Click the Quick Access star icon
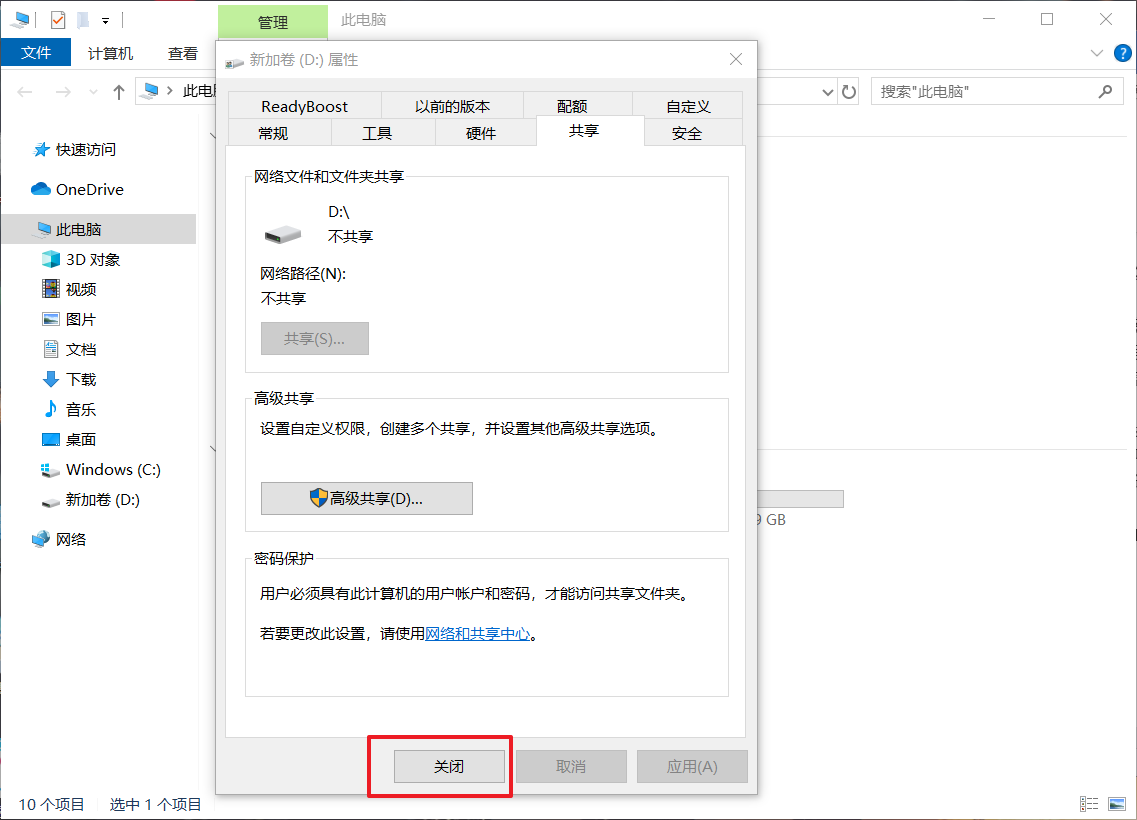This screenshot has width=1137, height=820. (x=41, y=150)
